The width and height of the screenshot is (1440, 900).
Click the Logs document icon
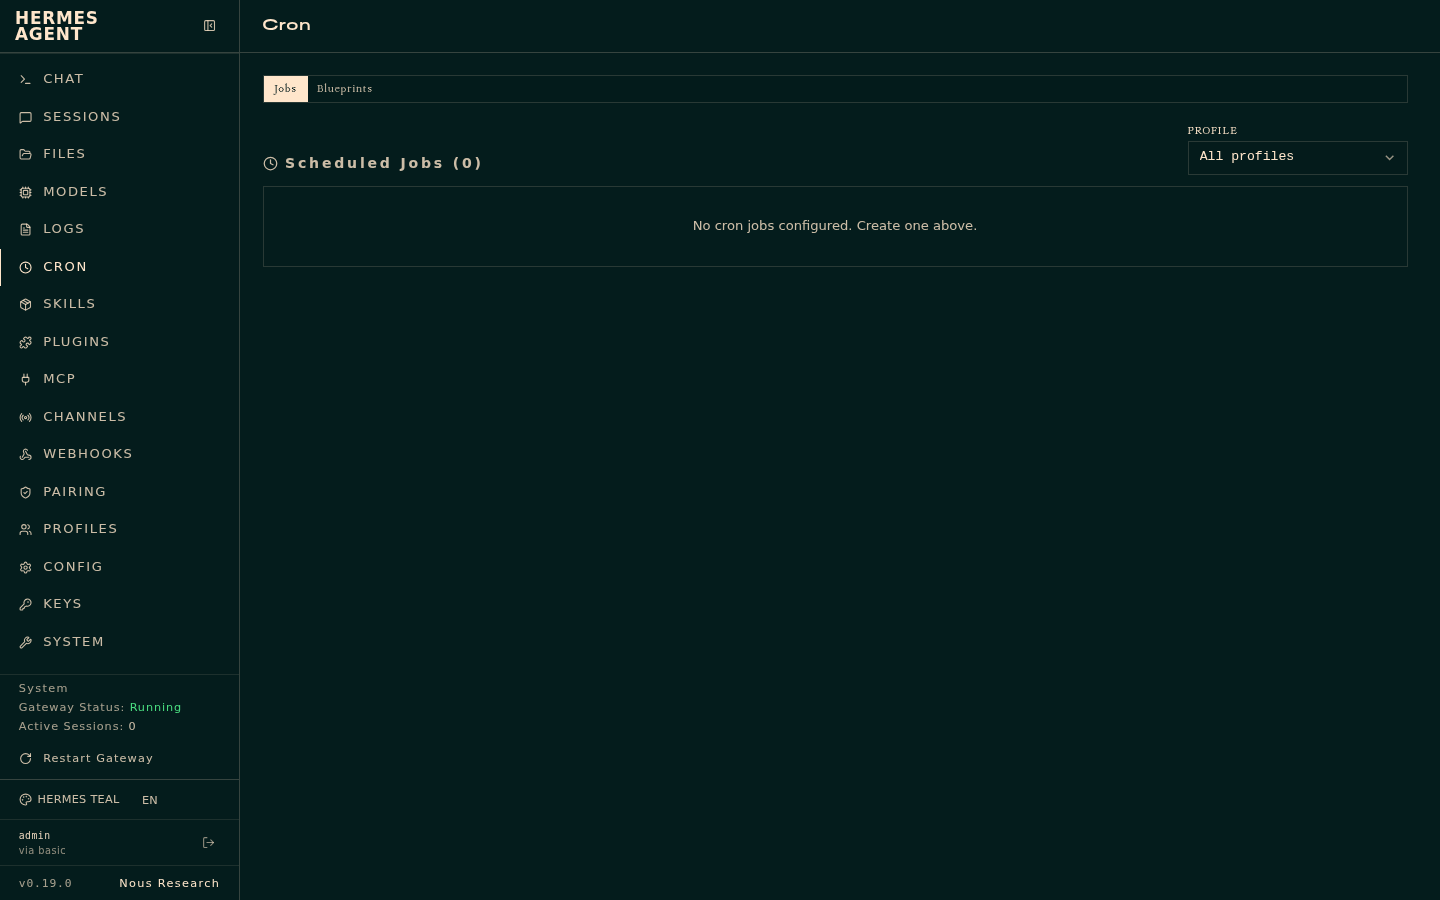coord(26,229)
